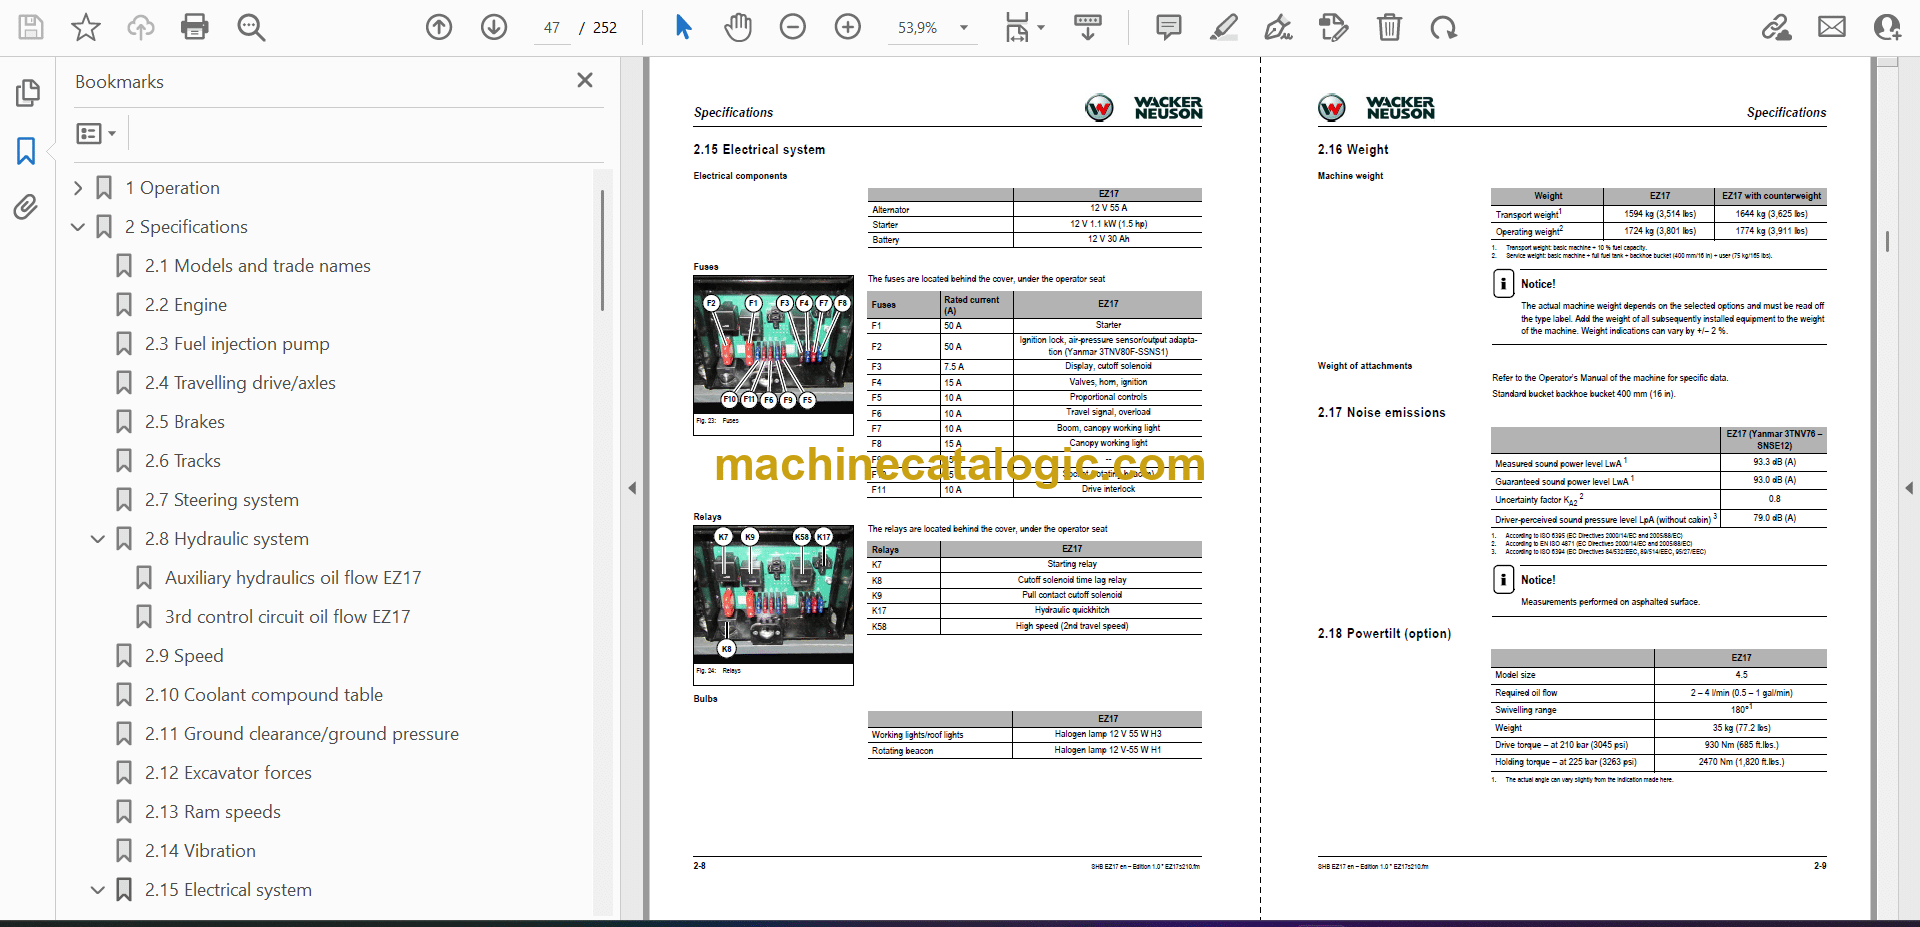Viewport: 1920px width, 927px height.
Task: Select the Highlight text pen tool
Action: pyautogui.click(x=1223, y=27)
